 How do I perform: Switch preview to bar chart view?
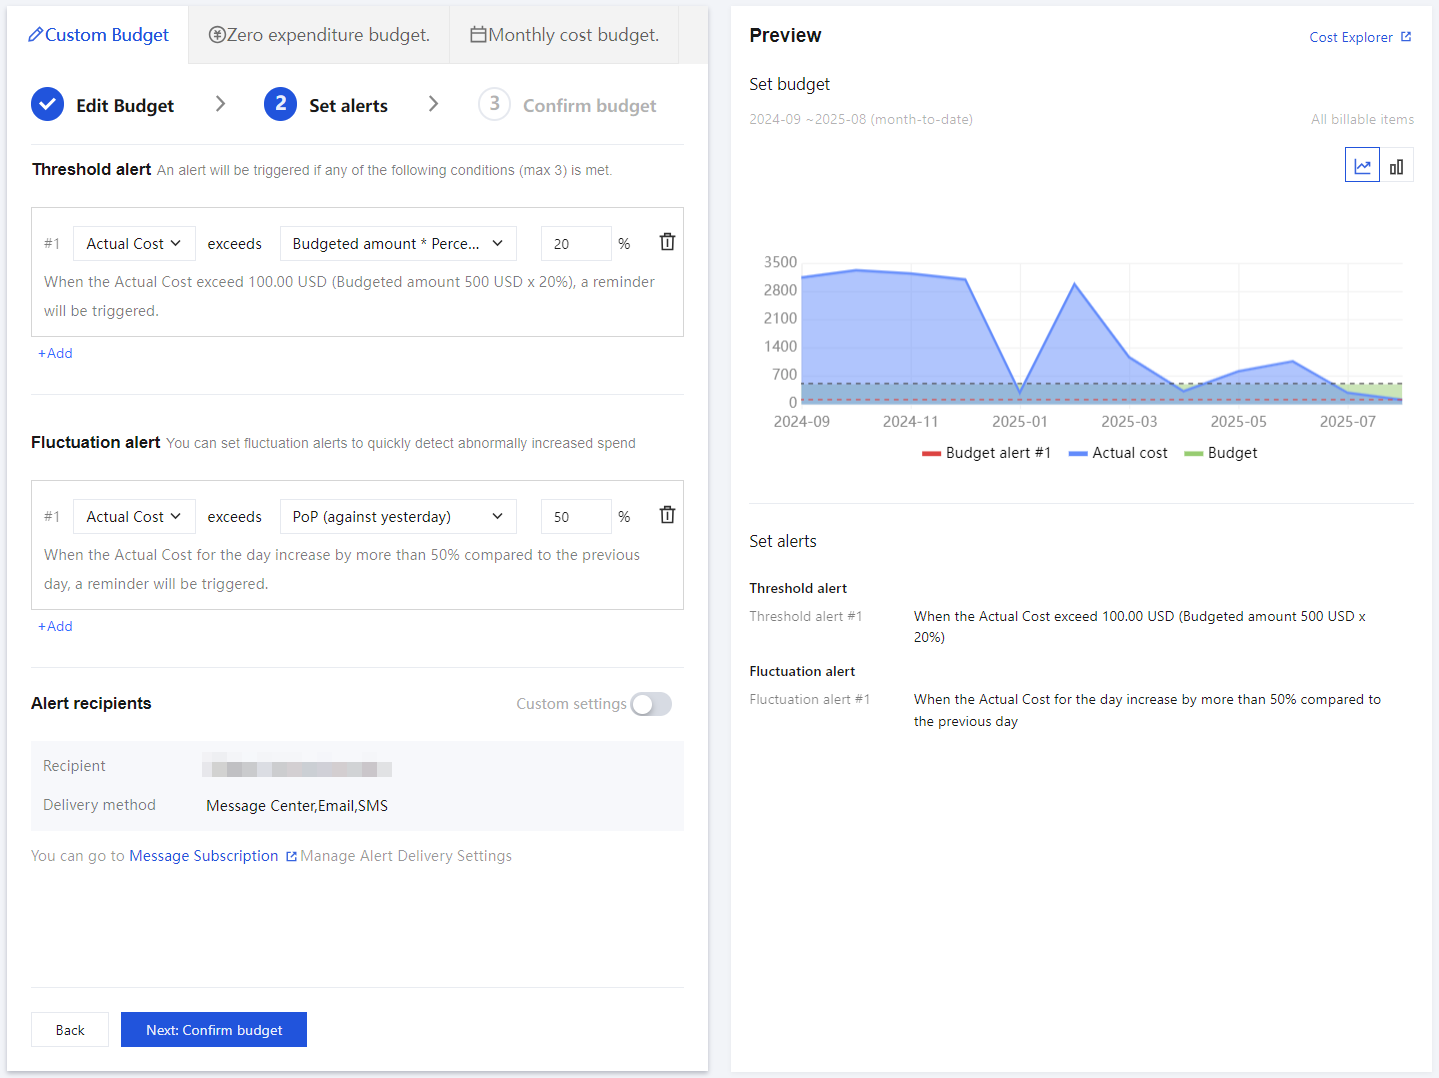point(1396,166)
